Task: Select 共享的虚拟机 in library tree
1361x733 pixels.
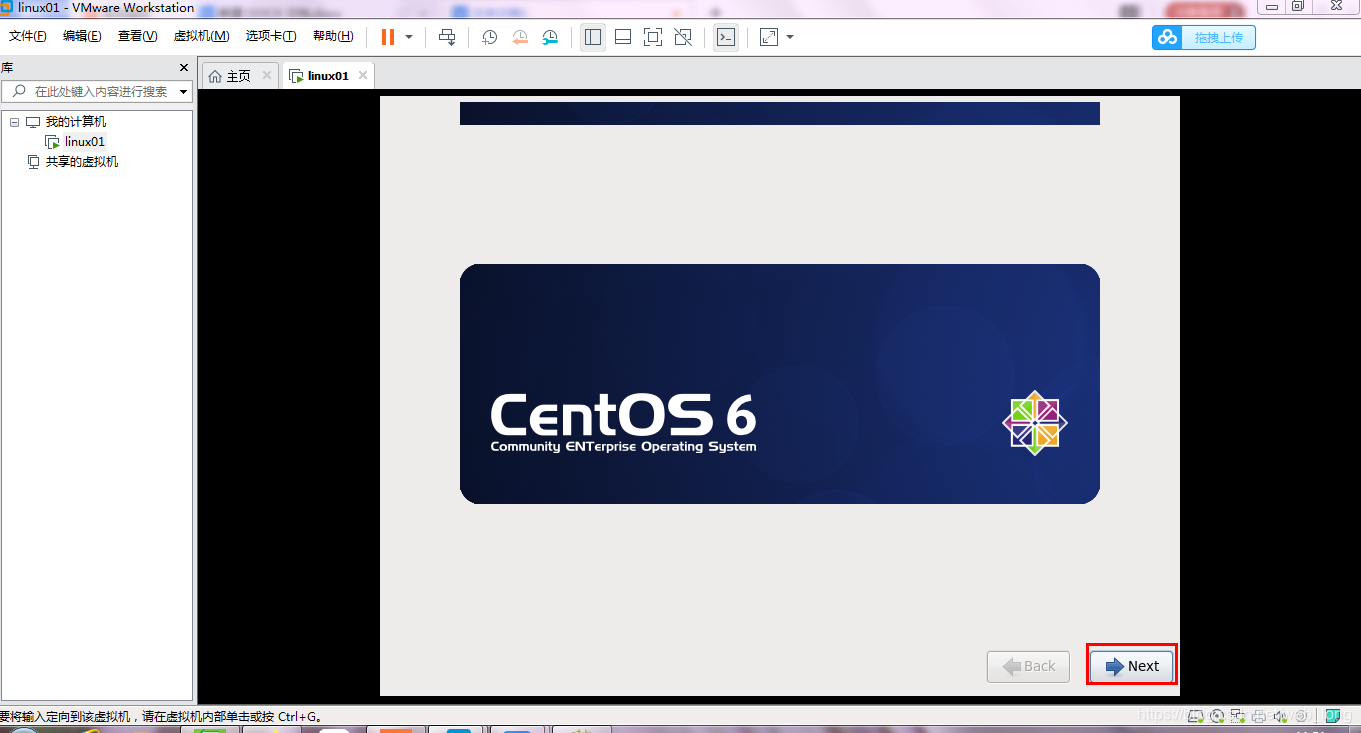Action: pyautogui.click(x=82, y=162)
